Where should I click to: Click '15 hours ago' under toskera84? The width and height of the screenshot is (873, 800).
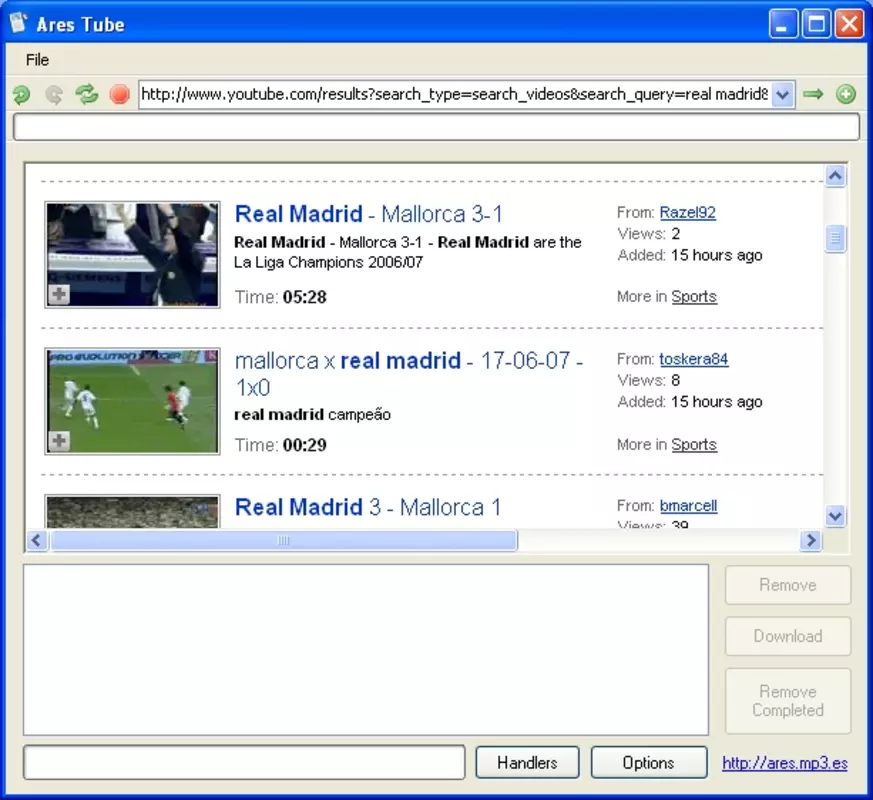pos(717,402)
